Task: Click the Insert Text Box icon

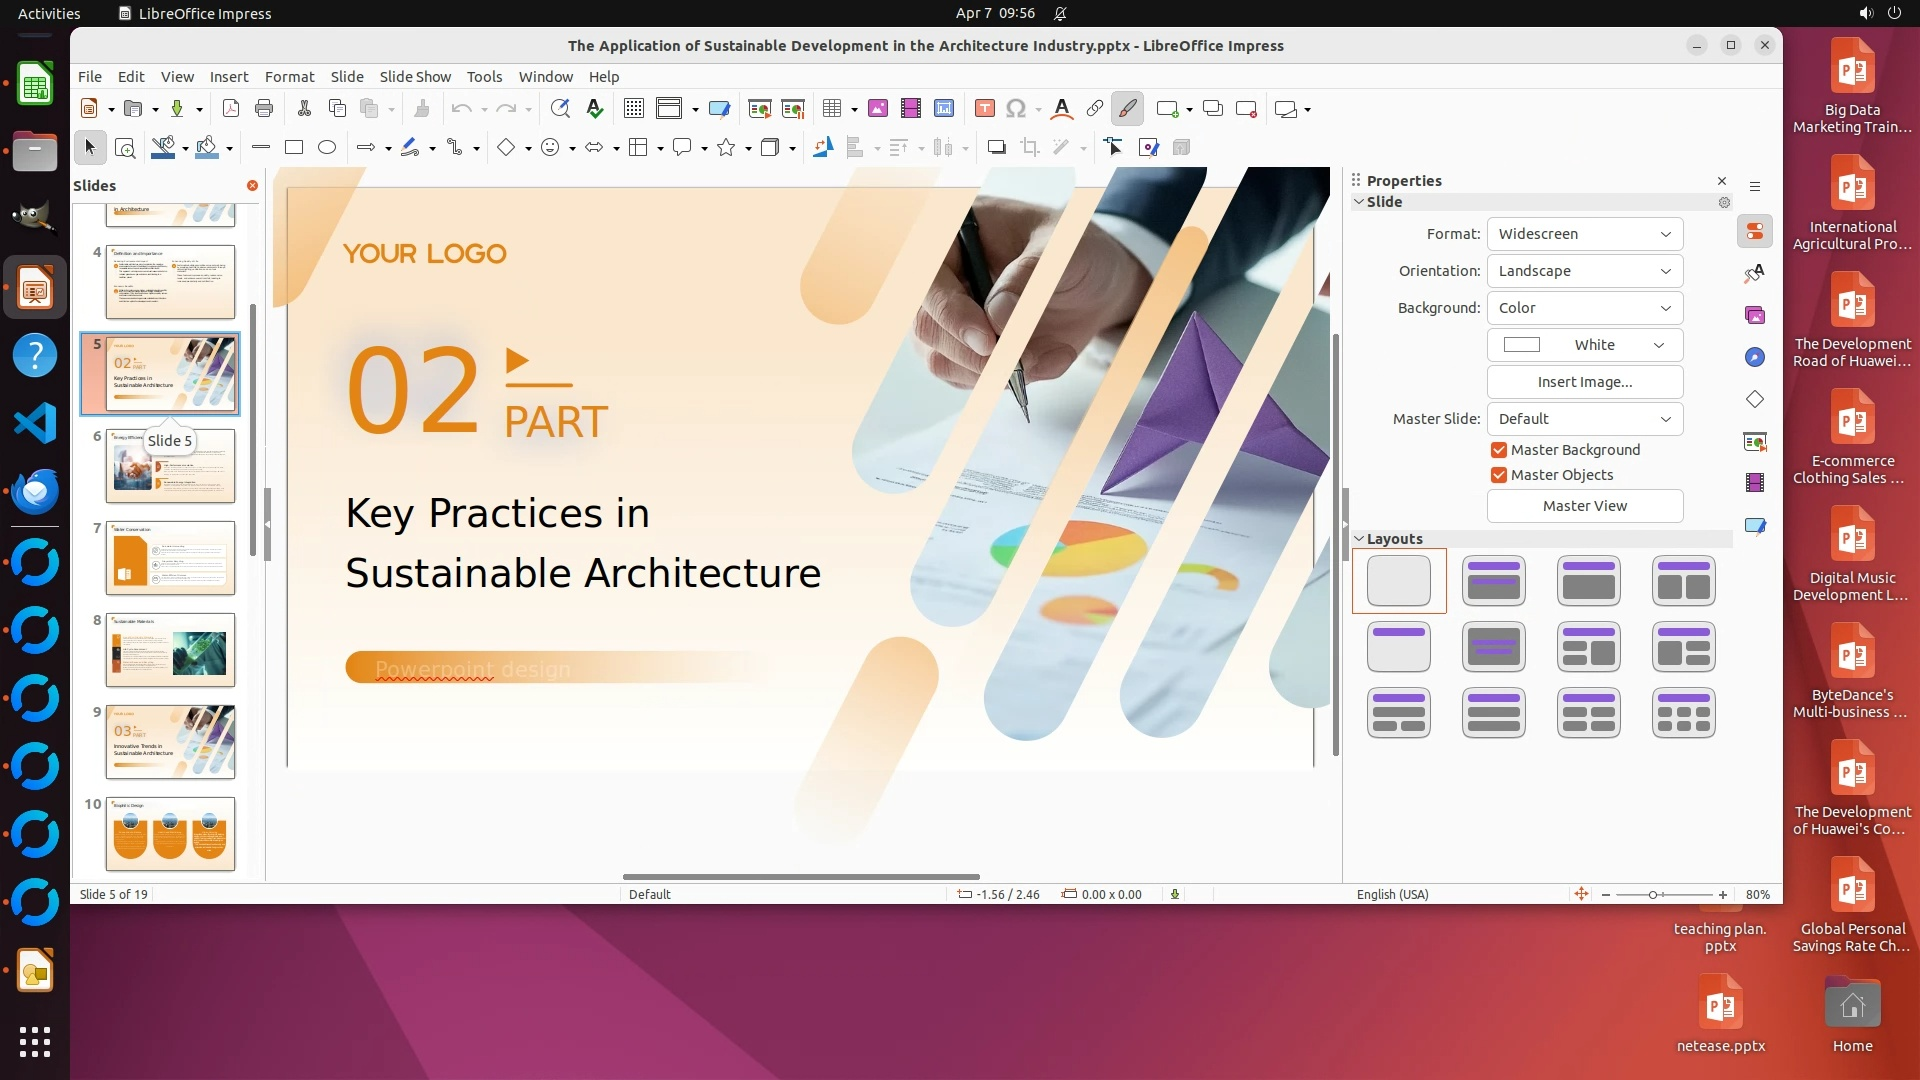Action: pos(984,109)
